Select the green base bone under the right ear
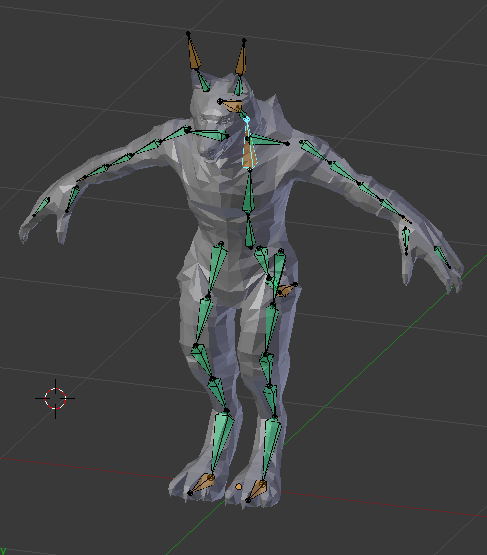The width and height of the screenshot is (487, 555). (239, 86)
